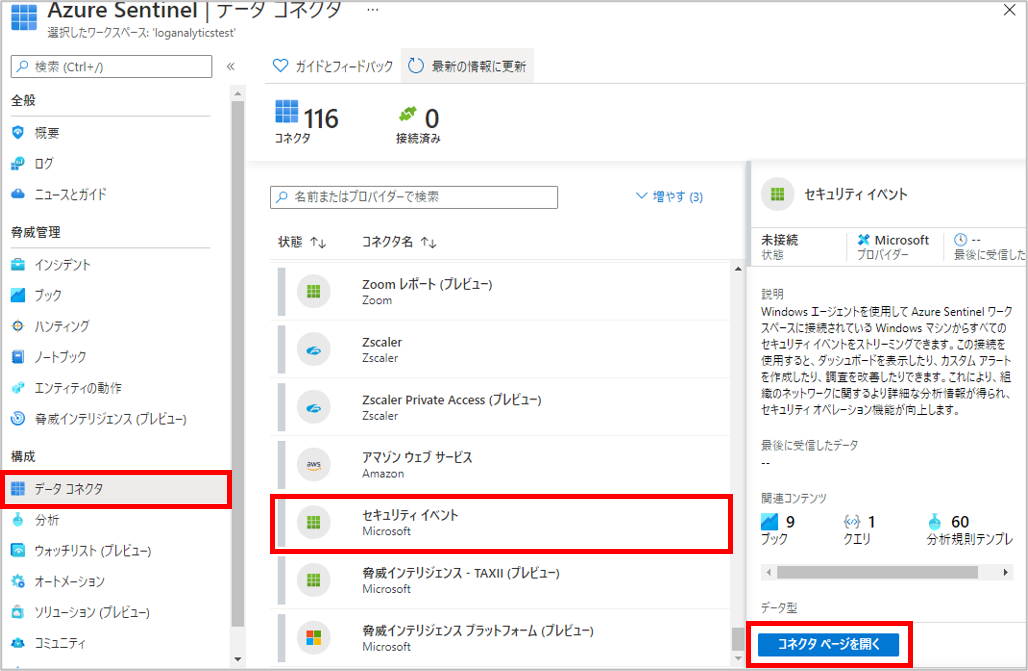Click the ガイドとフィードバック button

pyautogui.click(x=333, y=66)
